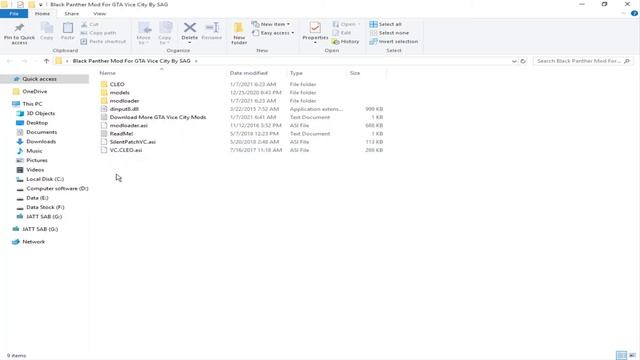The width and height of the screenshot is (640, 360).
Task: Open Network in navigation pane
Action: (x=33, y=242)
